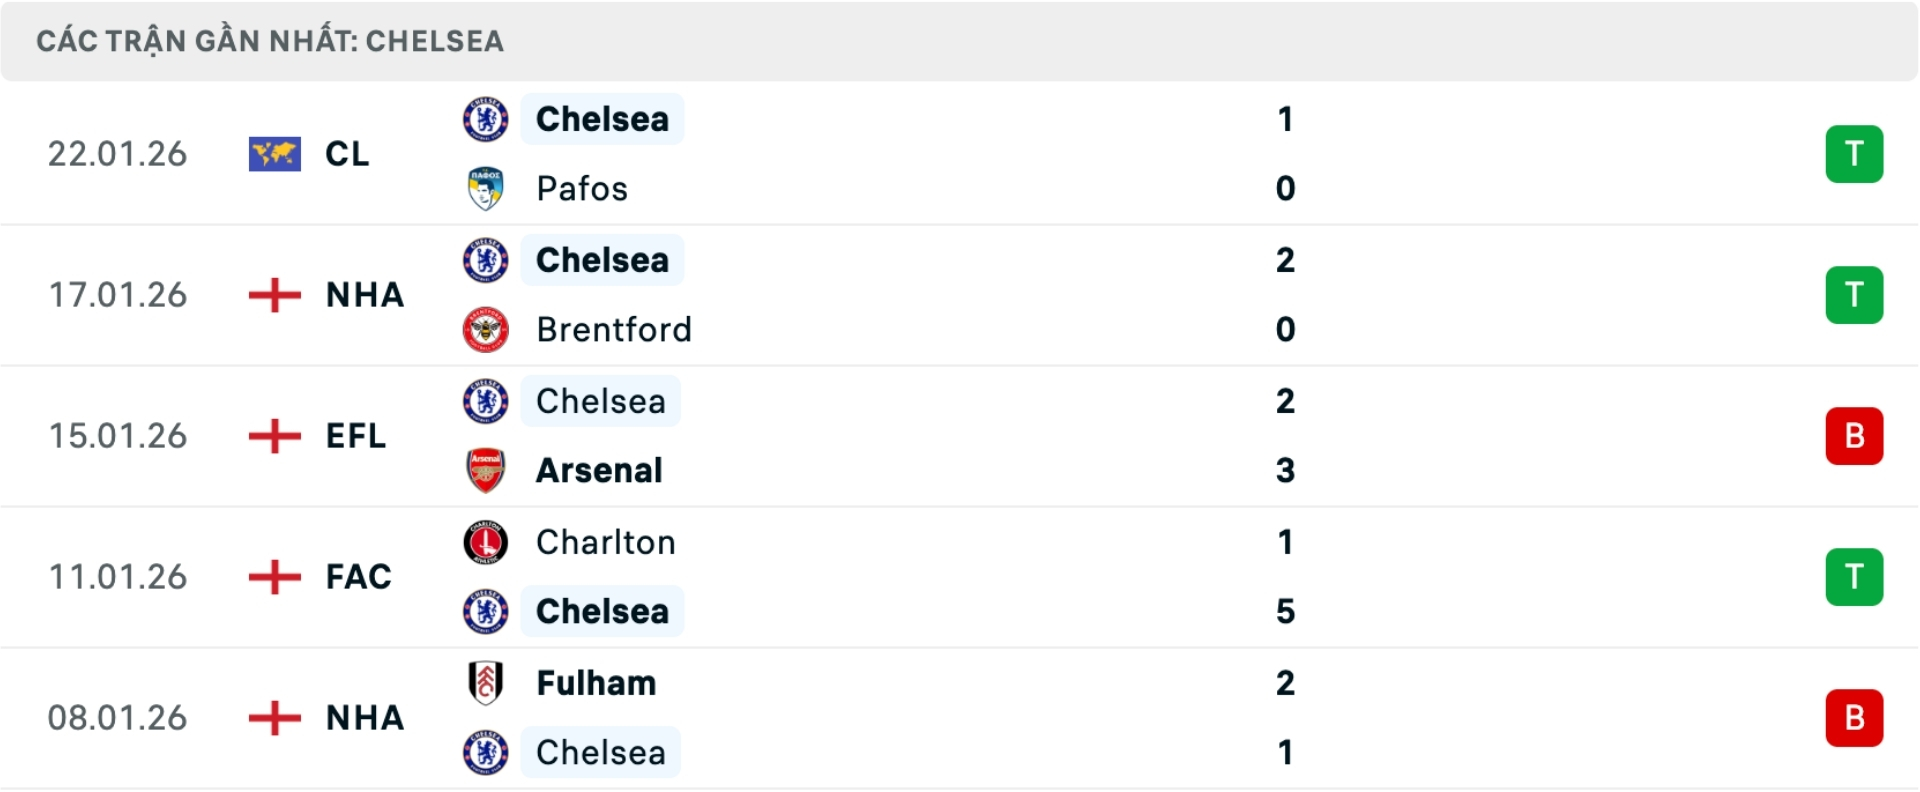Image resolution: width=1920 pixels, height=792 pixels.
Task: Open the Brentford team page link
Action: [x=614, y=330]
